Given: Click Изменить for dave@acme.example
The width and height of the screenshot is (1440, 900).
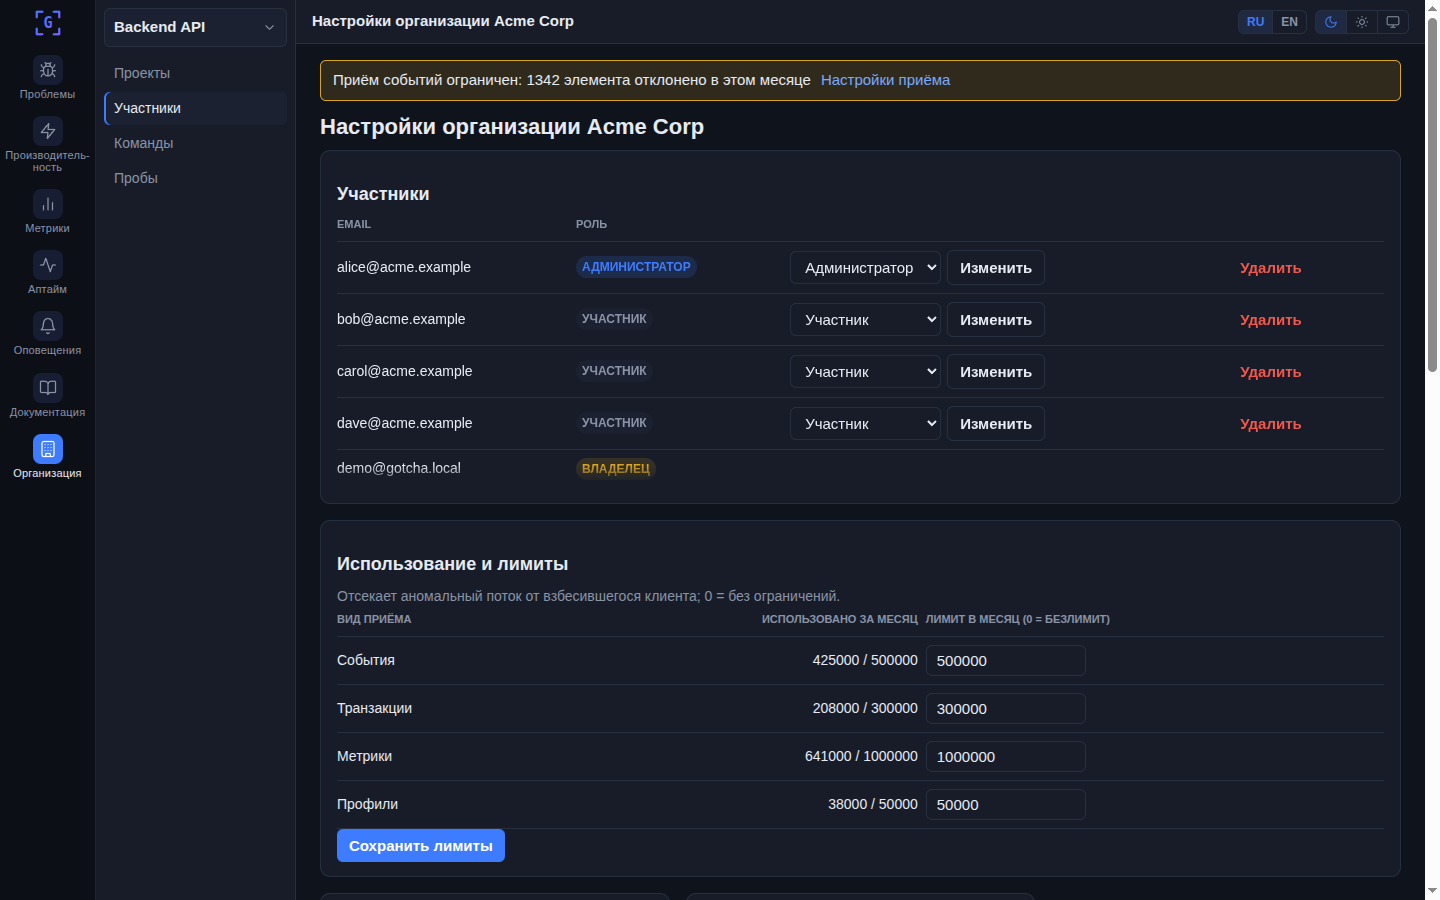Looking at the screenshot, I should point(996,424).
